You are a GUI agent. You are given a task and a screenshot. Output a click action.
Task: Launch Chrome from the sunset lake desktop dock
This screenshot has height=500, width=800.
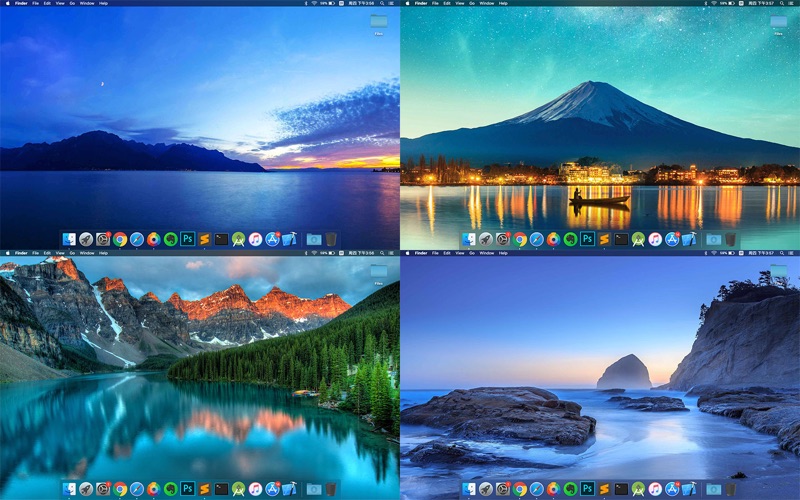[120, 239]
